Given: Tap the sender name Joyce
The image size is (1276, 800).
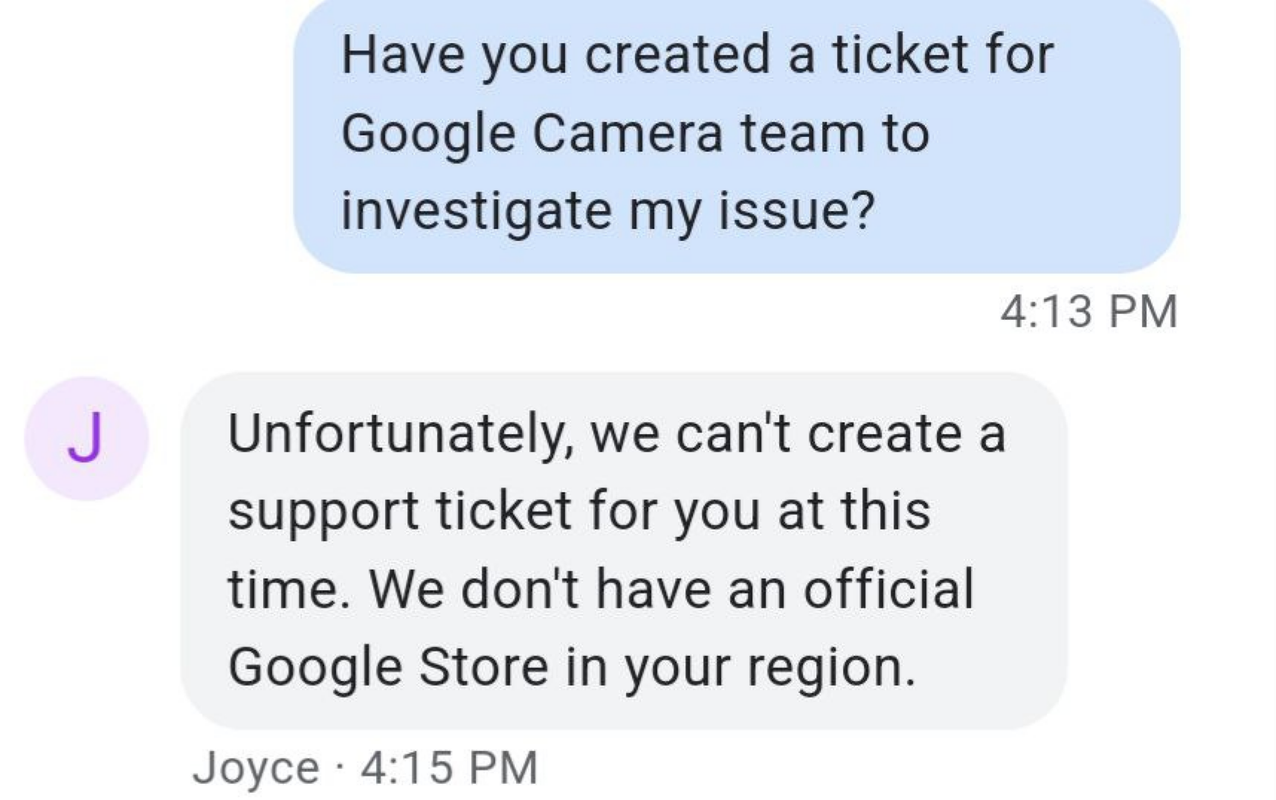Looking at the screenshot, I should coord(255,768).
